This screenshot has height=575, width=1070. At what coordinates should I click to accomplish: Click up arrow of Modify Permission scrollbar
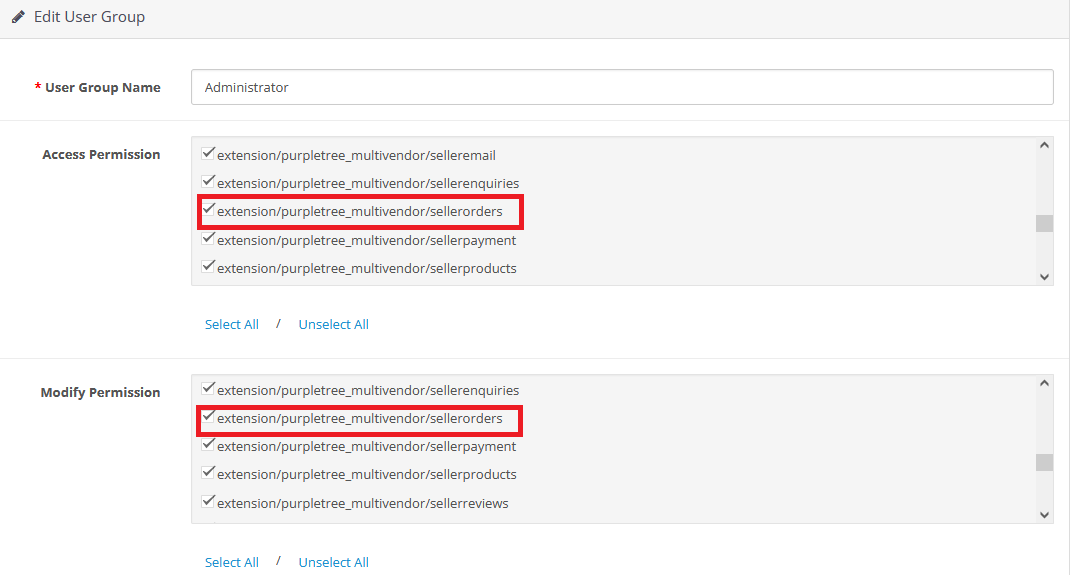pos(1044,383)
